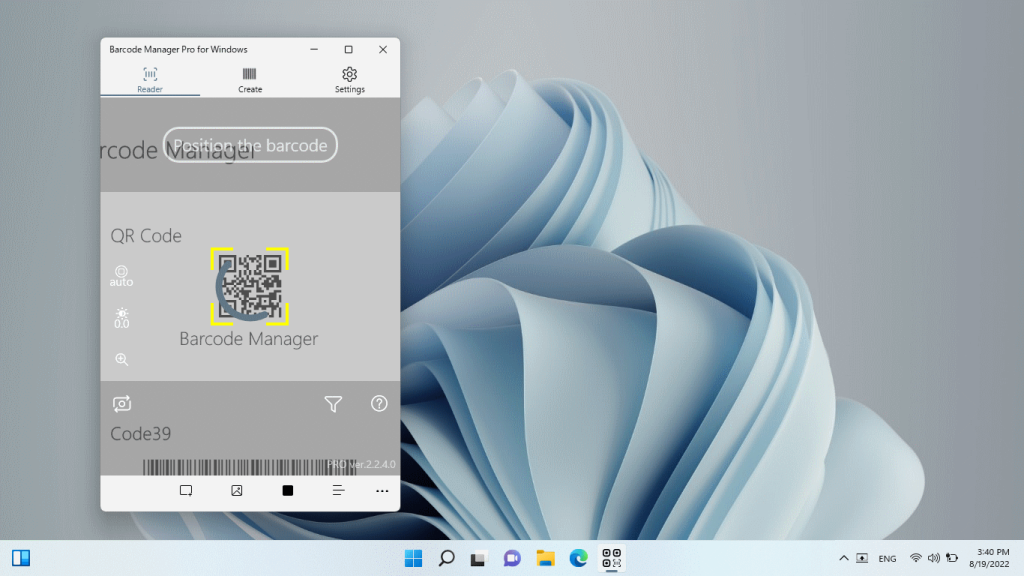Toggle the language indicator to switch keyboards
This screenshot has height=576, width=1024.
pyautogui.click(x=887, y=558)
